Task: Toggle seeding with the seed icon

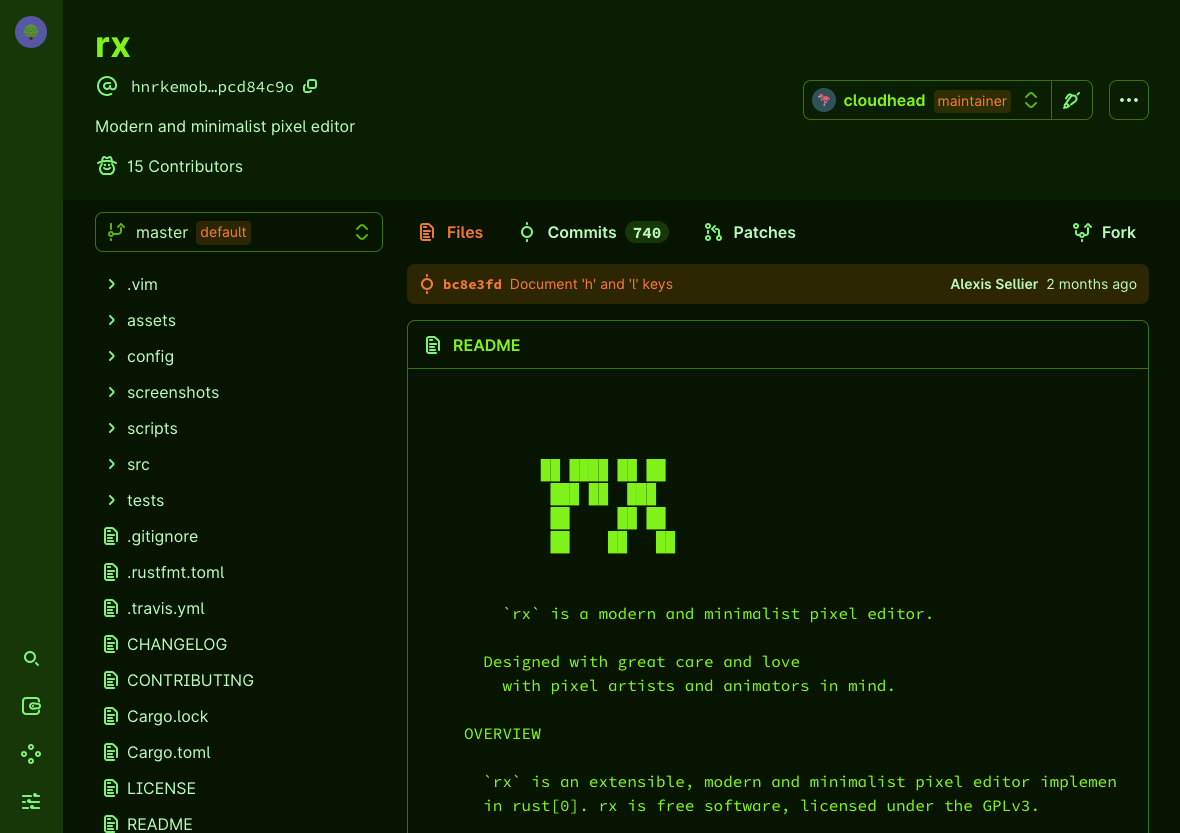Action: (x=1072, y=99)
